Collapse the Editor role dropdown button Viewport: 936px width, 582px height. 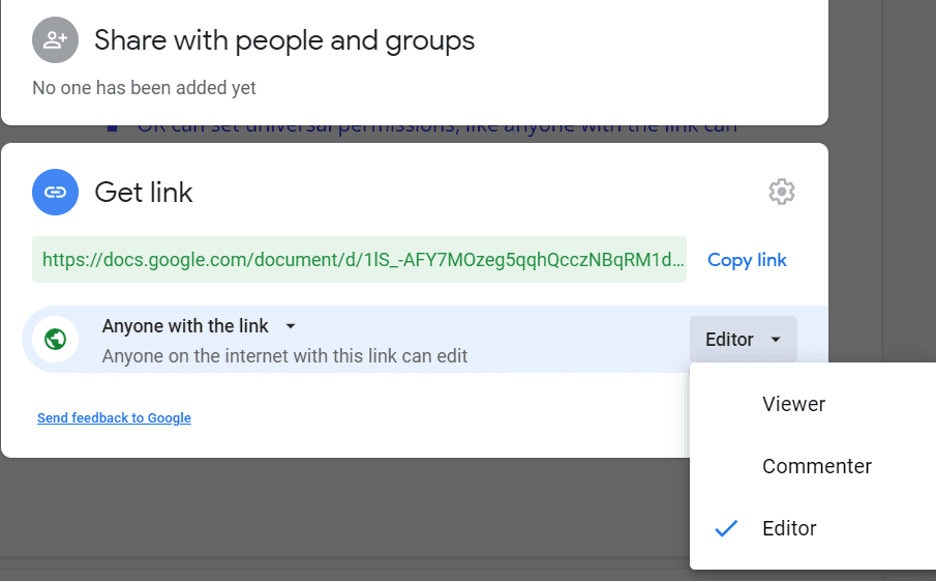pos(742,339)
